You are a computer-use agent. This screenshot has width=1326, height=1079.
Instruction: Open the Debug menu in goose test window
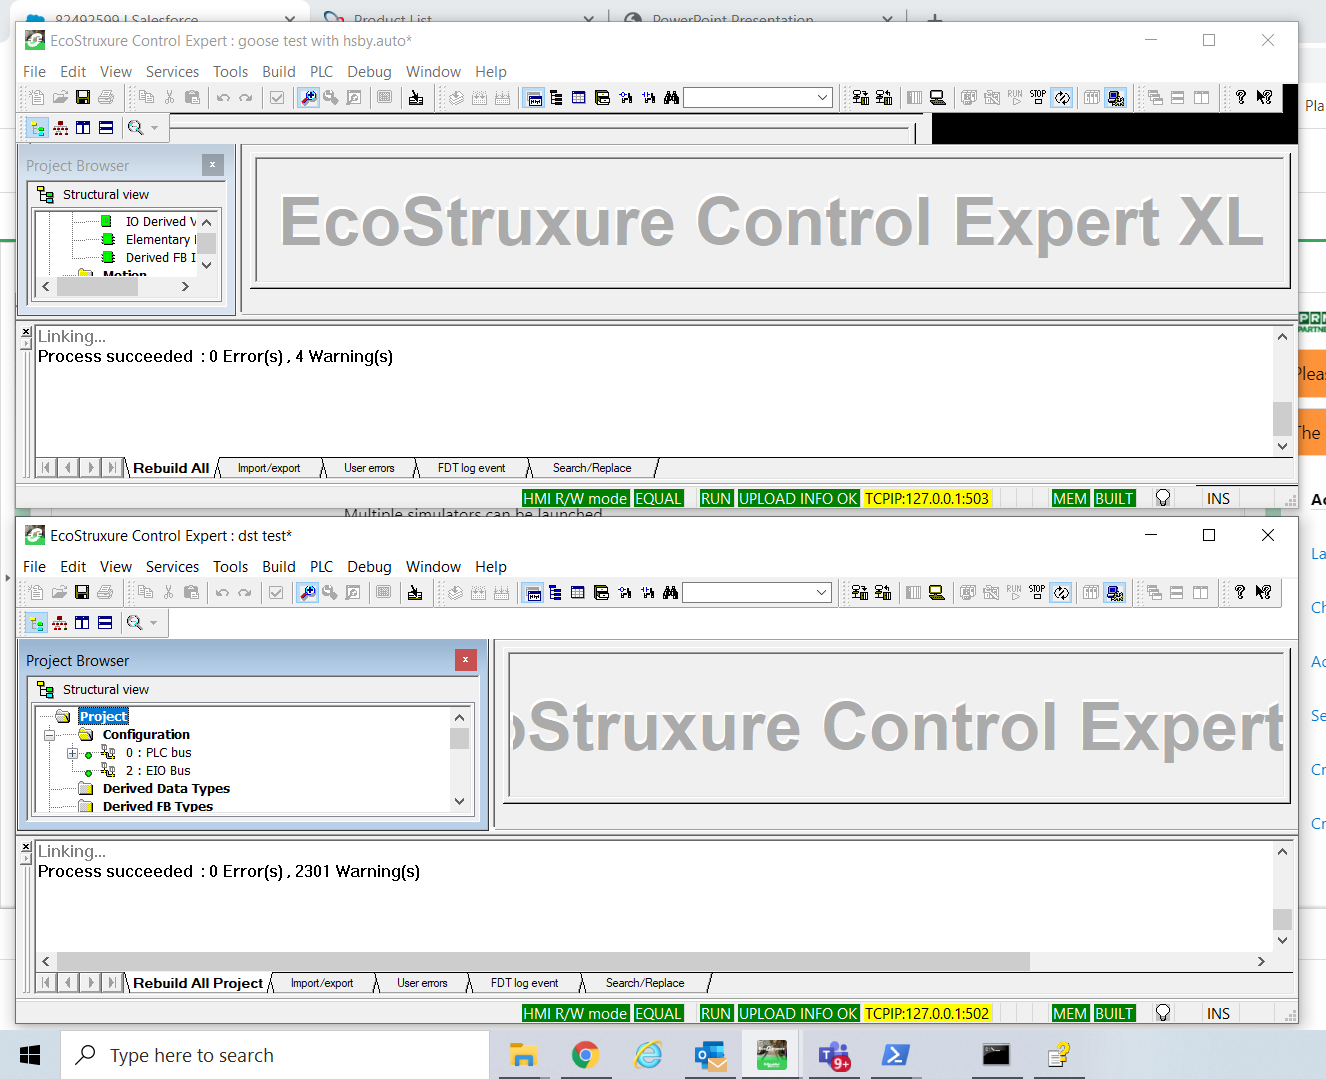pos(369,71)
